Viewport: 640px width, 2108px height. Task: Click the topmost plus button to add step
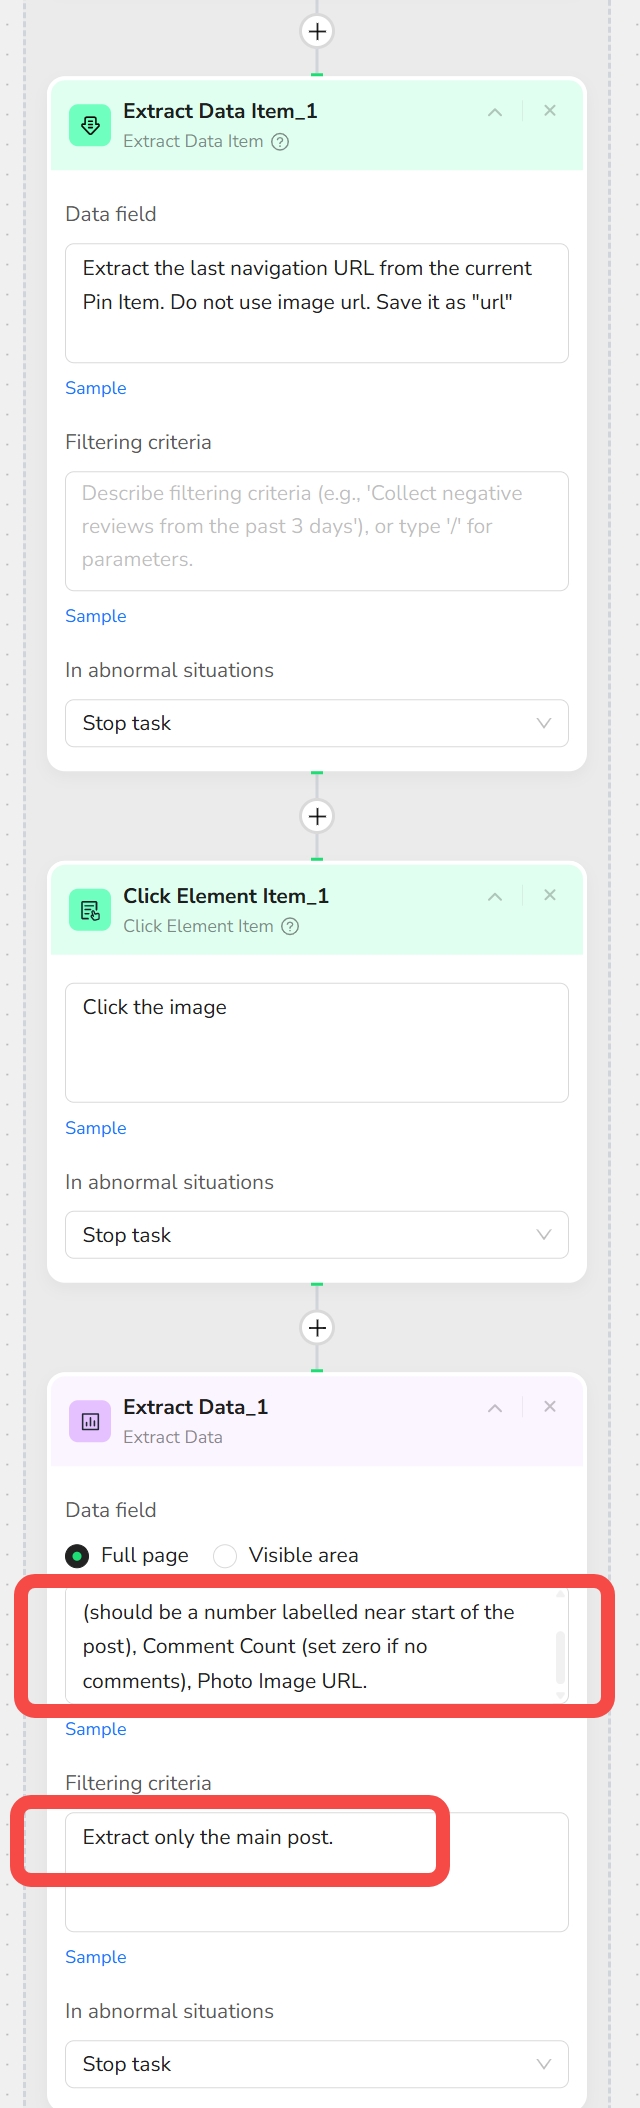[317, 31]
